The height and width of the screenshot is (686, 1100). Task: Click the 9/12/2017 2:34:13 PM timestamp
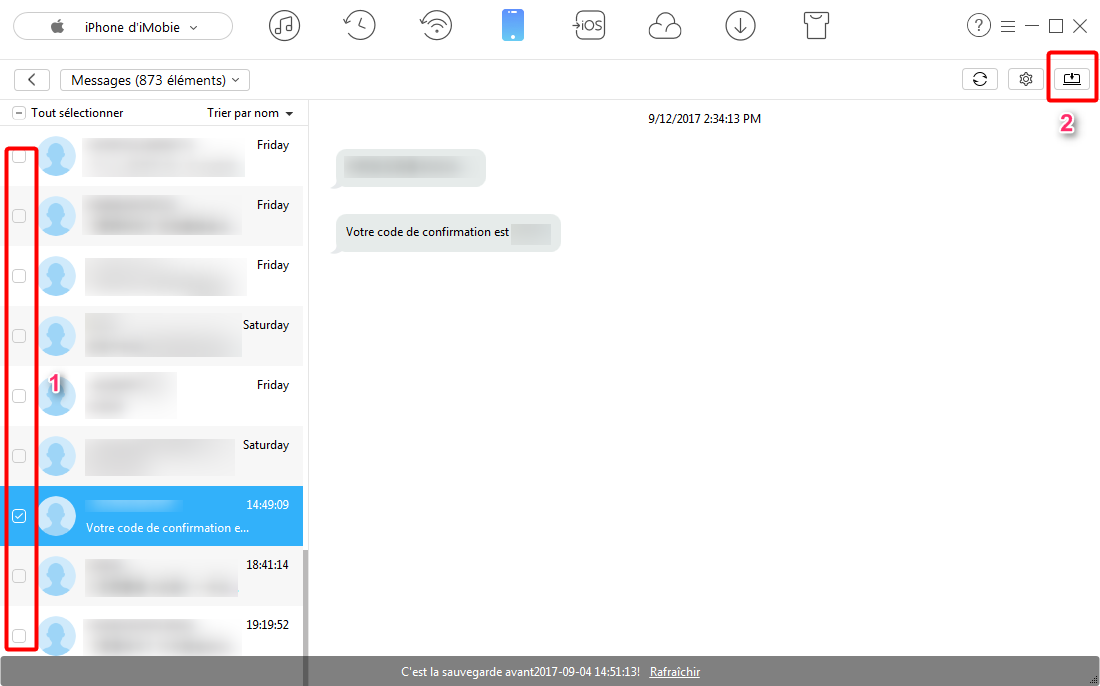pos(704,119)
